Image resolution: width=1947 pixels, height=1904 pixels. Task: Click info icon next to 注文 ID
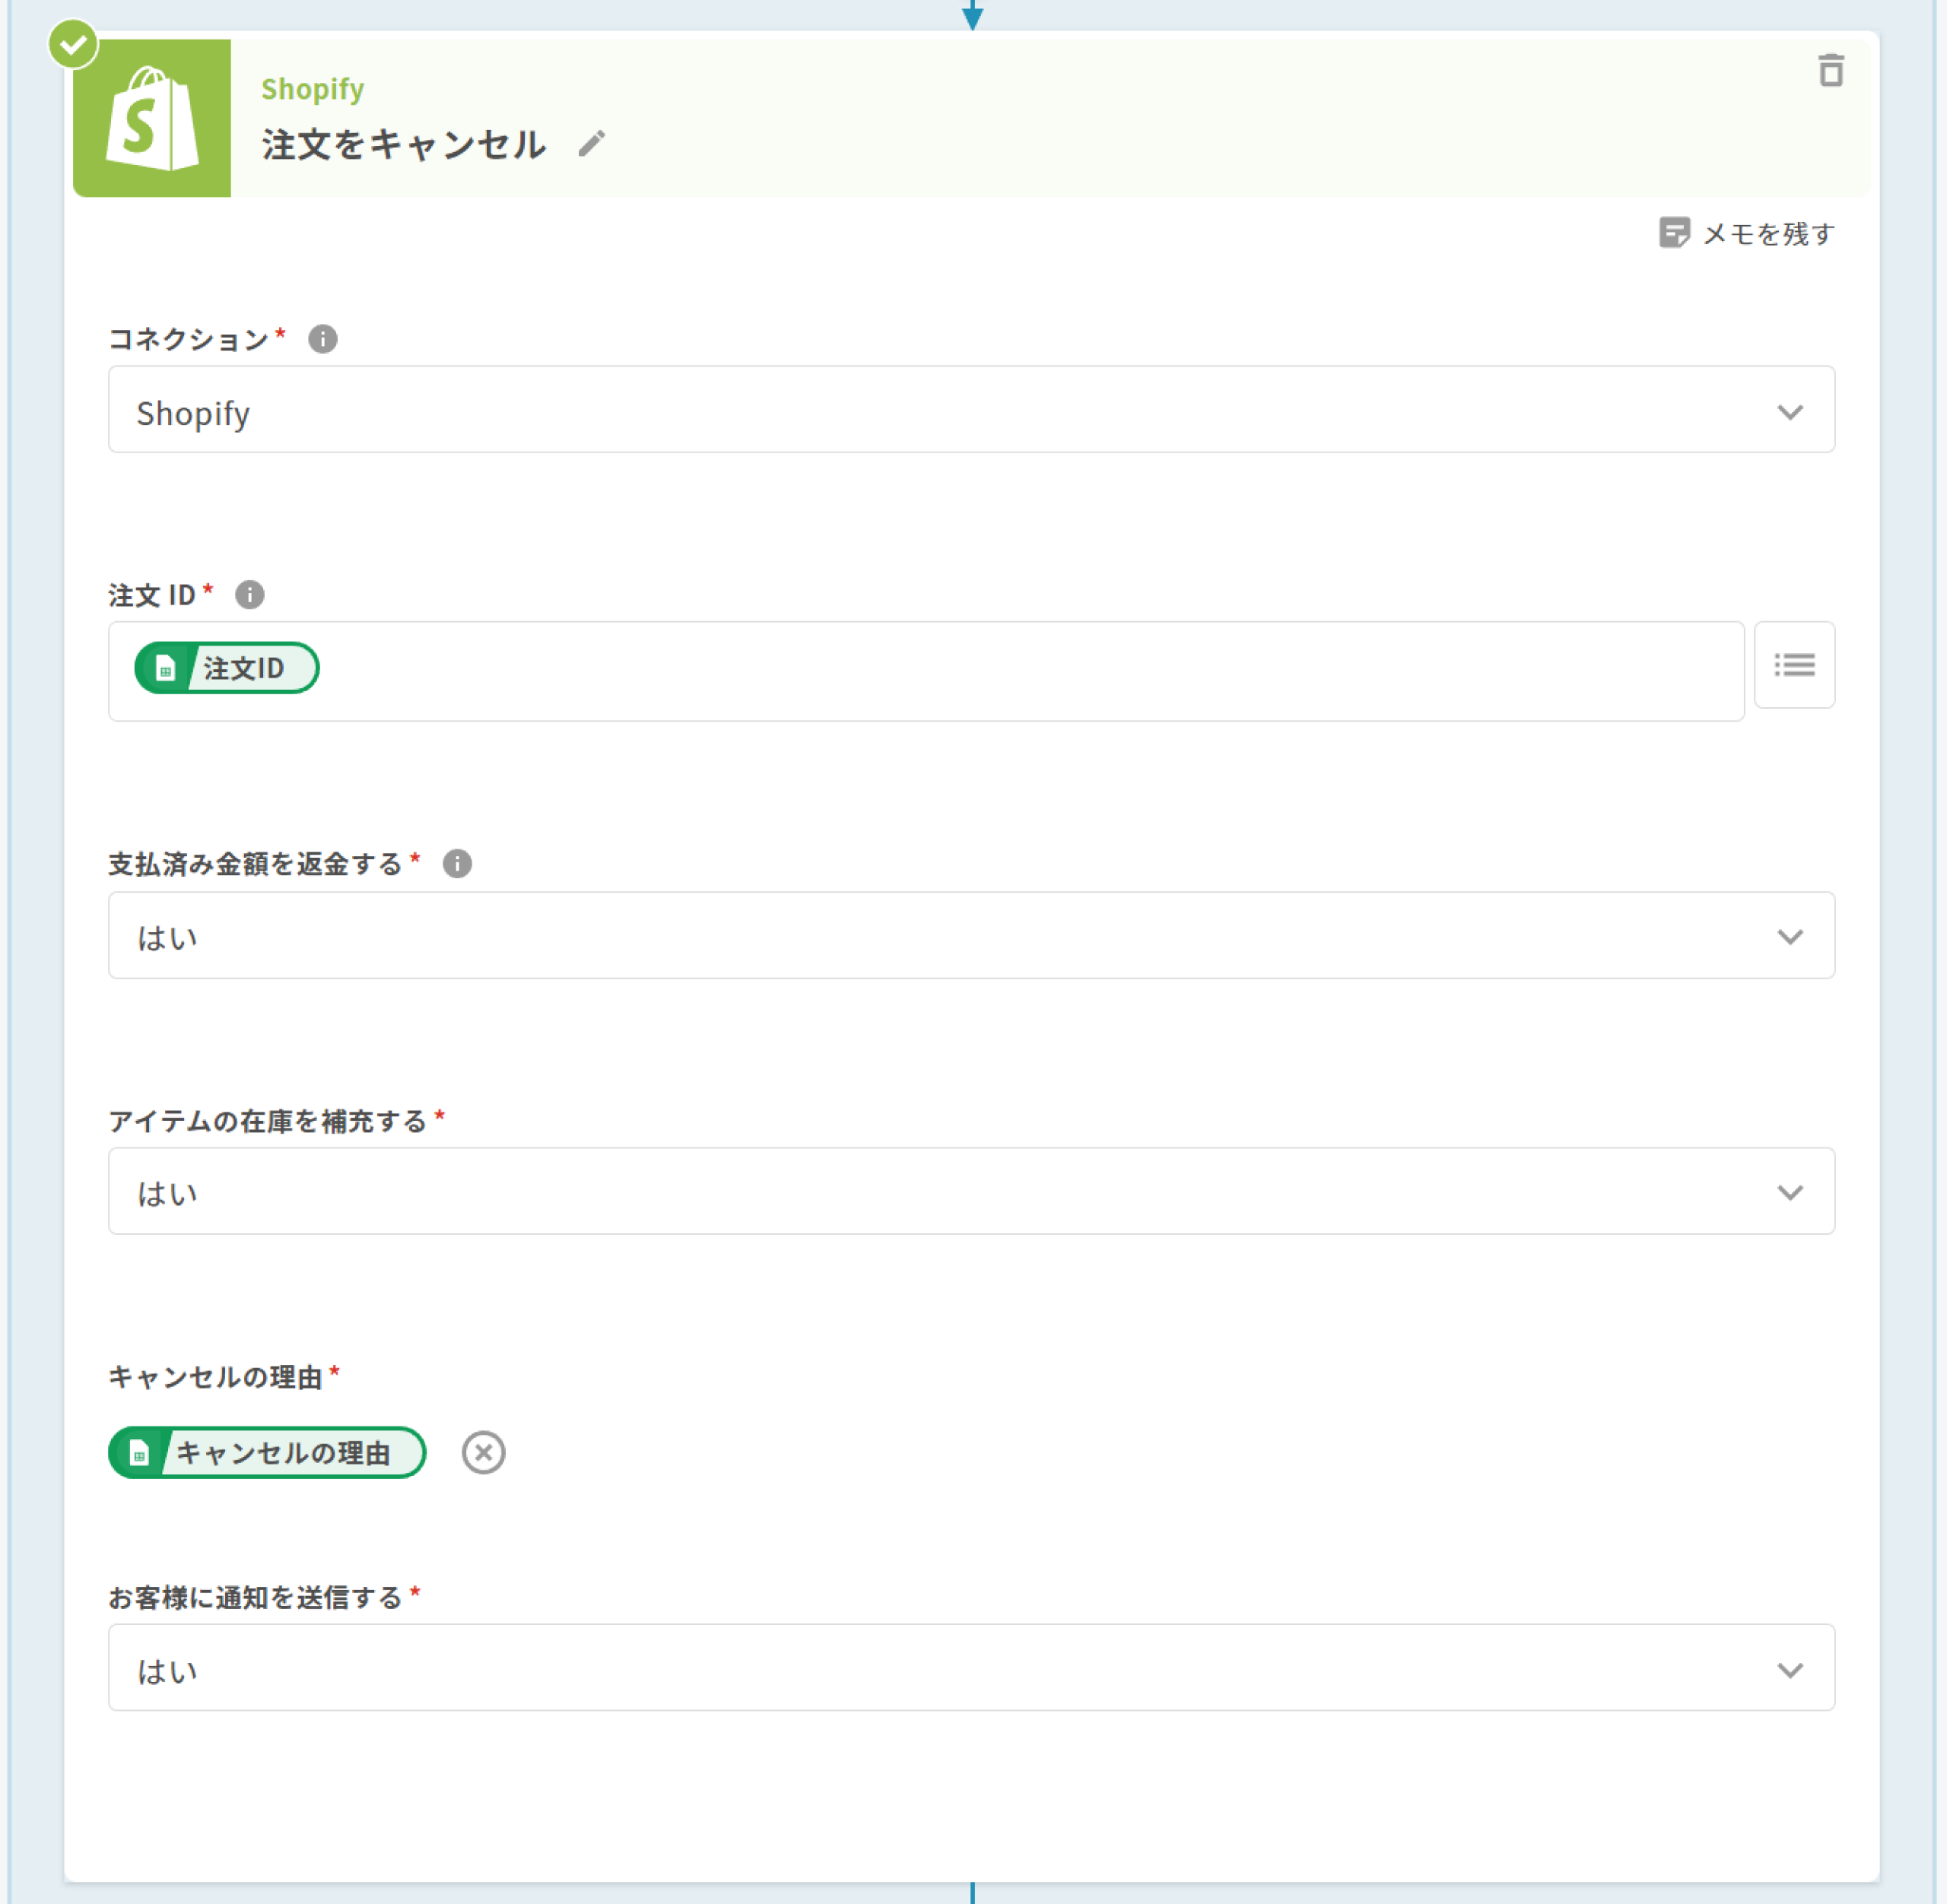[x=249, y=595]
